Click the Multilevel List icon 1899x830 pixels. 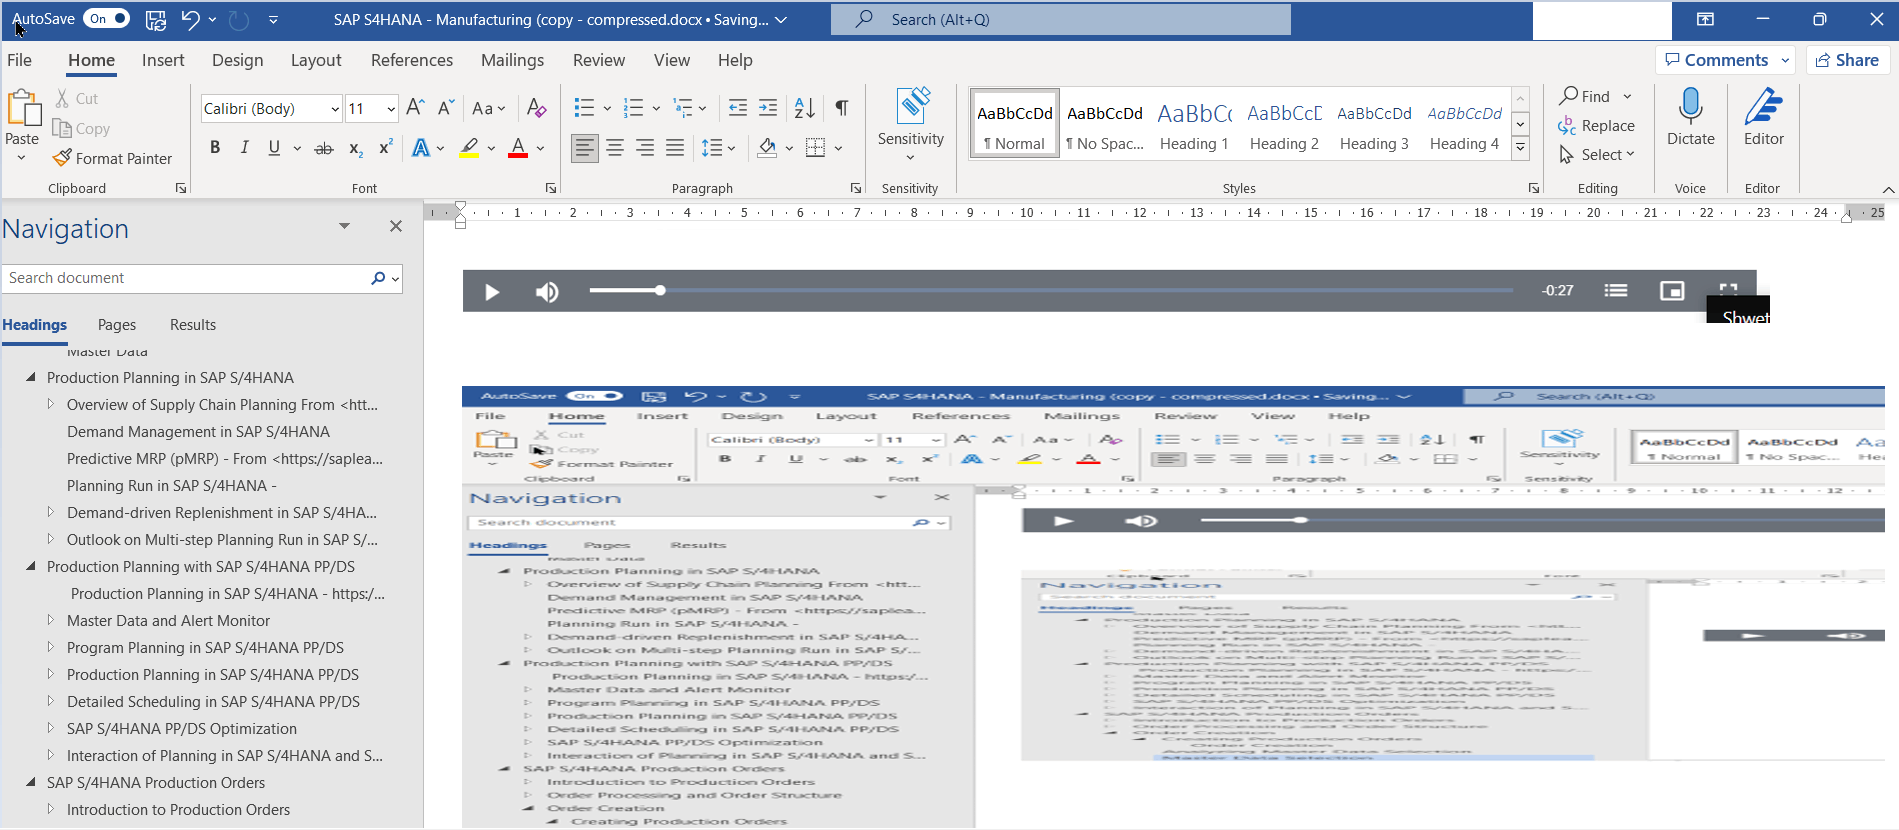click(x=683, y=107)
